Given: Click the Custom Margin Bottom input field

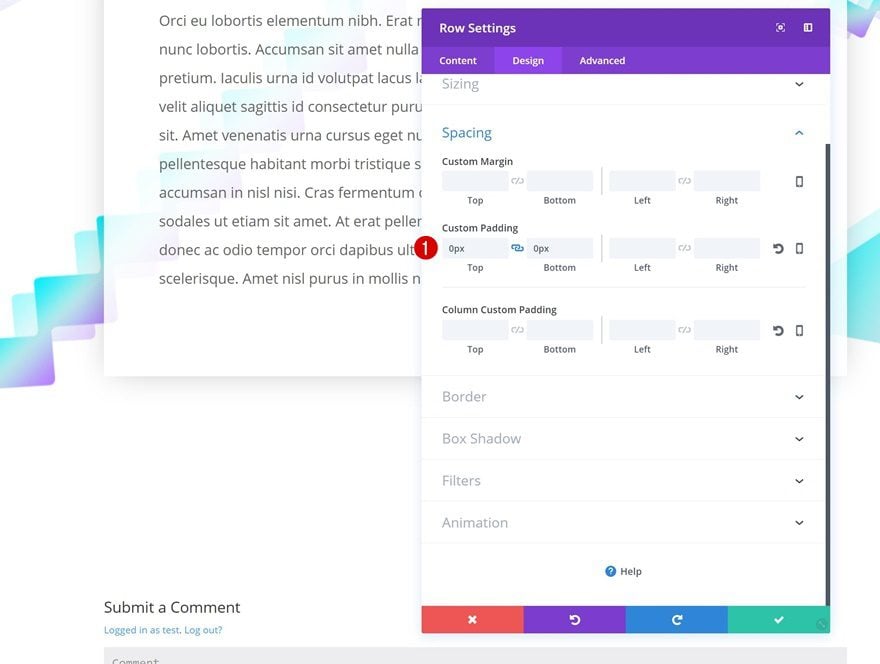Looking at the screenshot, I should click(560, 181).
